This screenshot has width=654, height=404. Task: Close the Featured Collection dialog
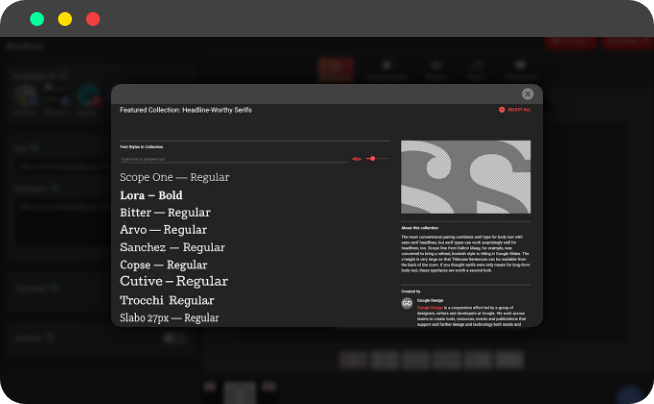tap(527, 94)
